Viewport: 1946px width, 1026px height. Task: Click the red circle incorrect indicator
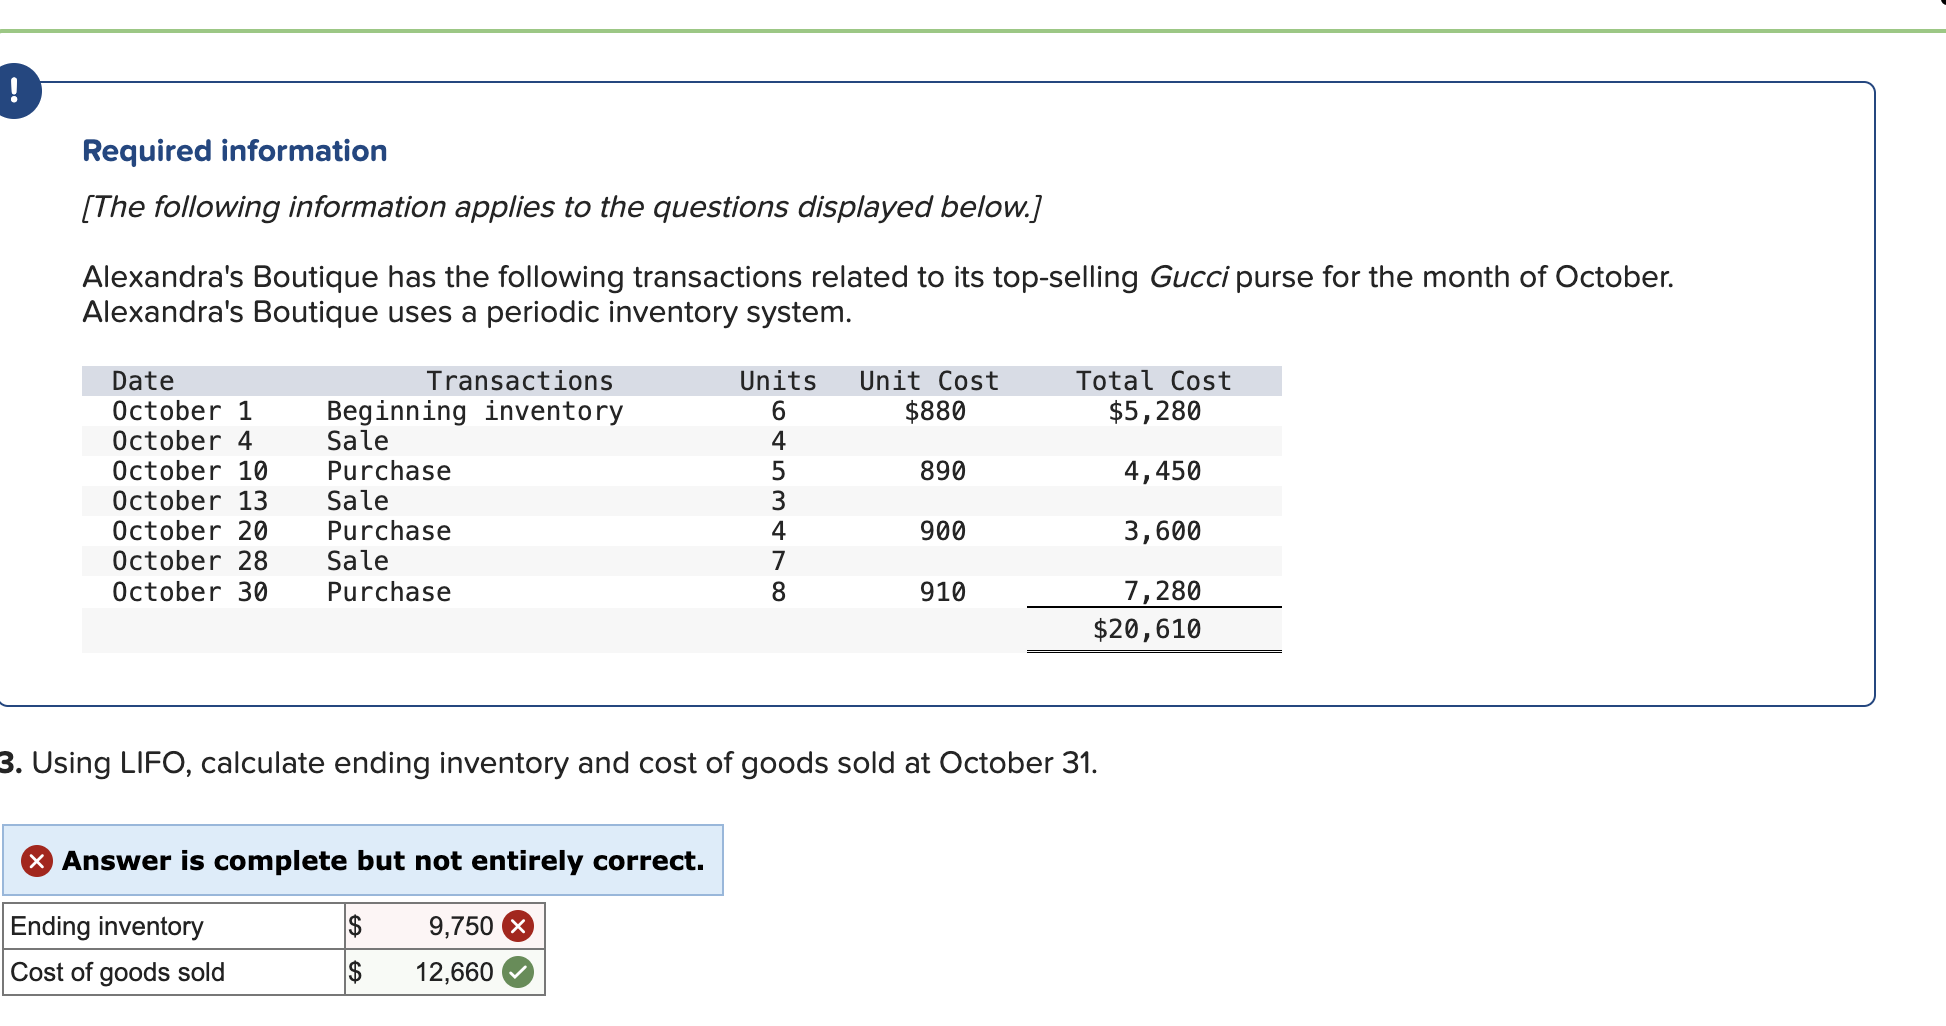pos(519,926)
